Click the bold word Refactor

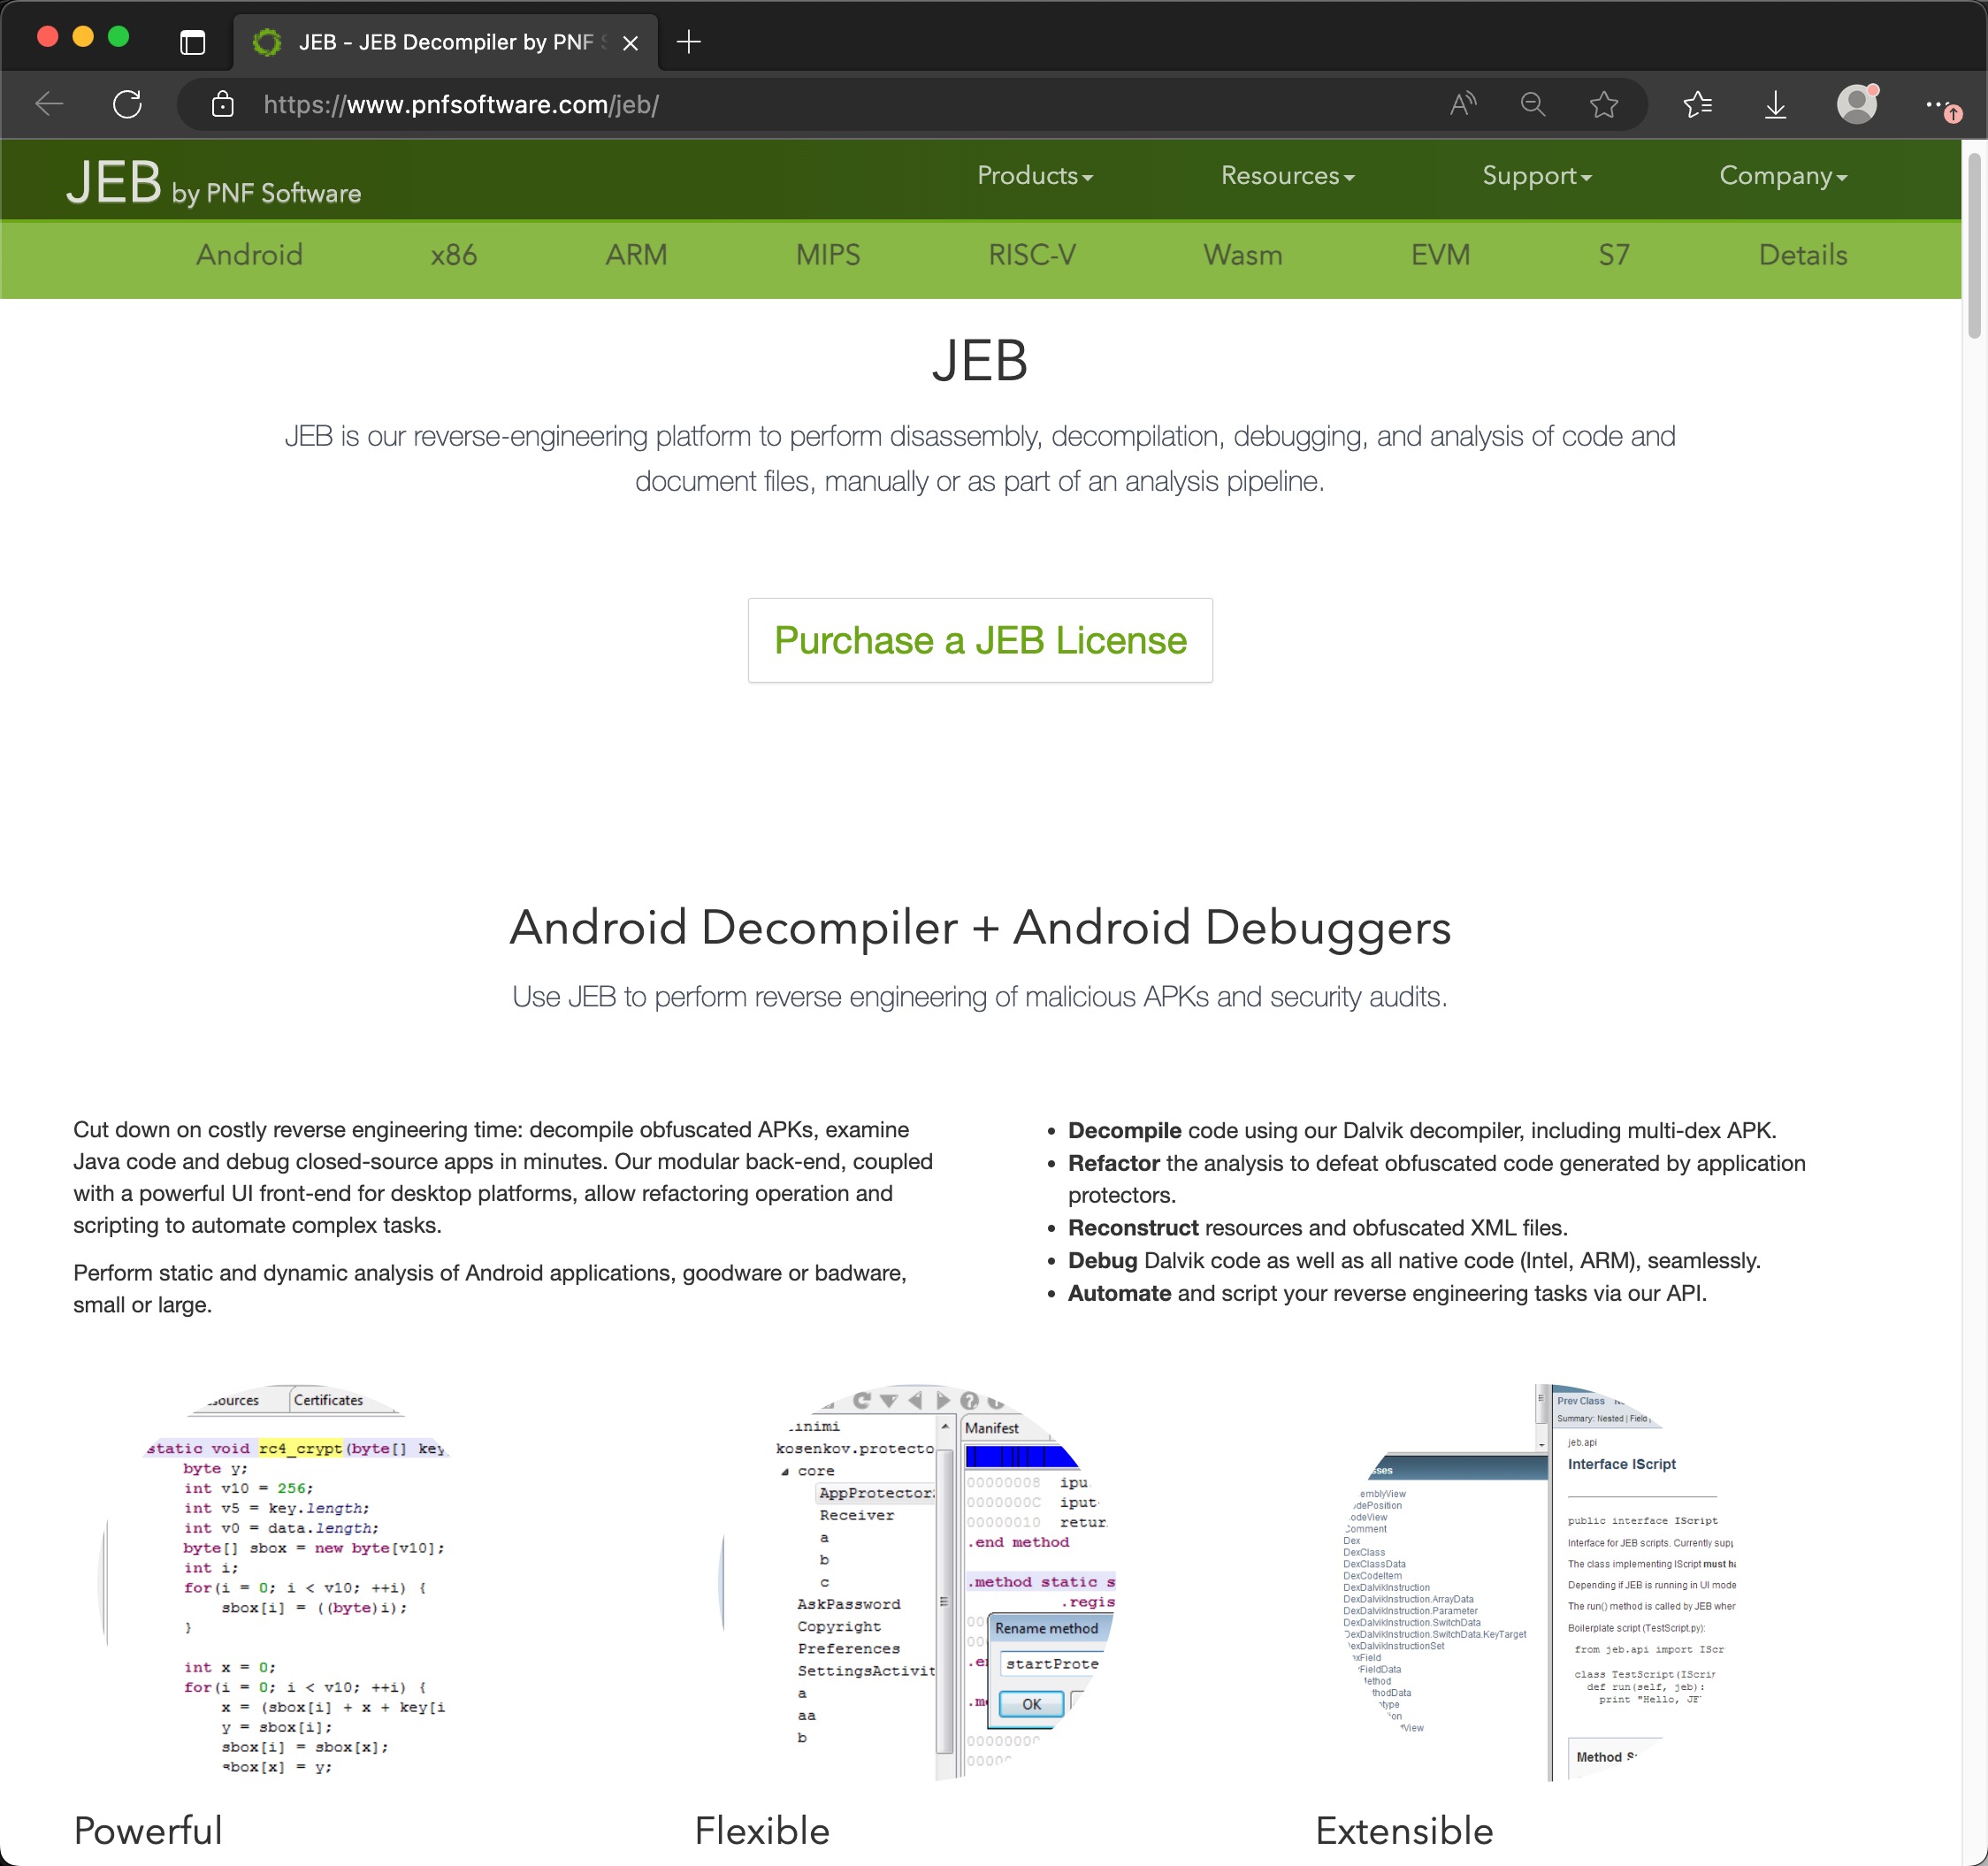pos(1114,1163)
